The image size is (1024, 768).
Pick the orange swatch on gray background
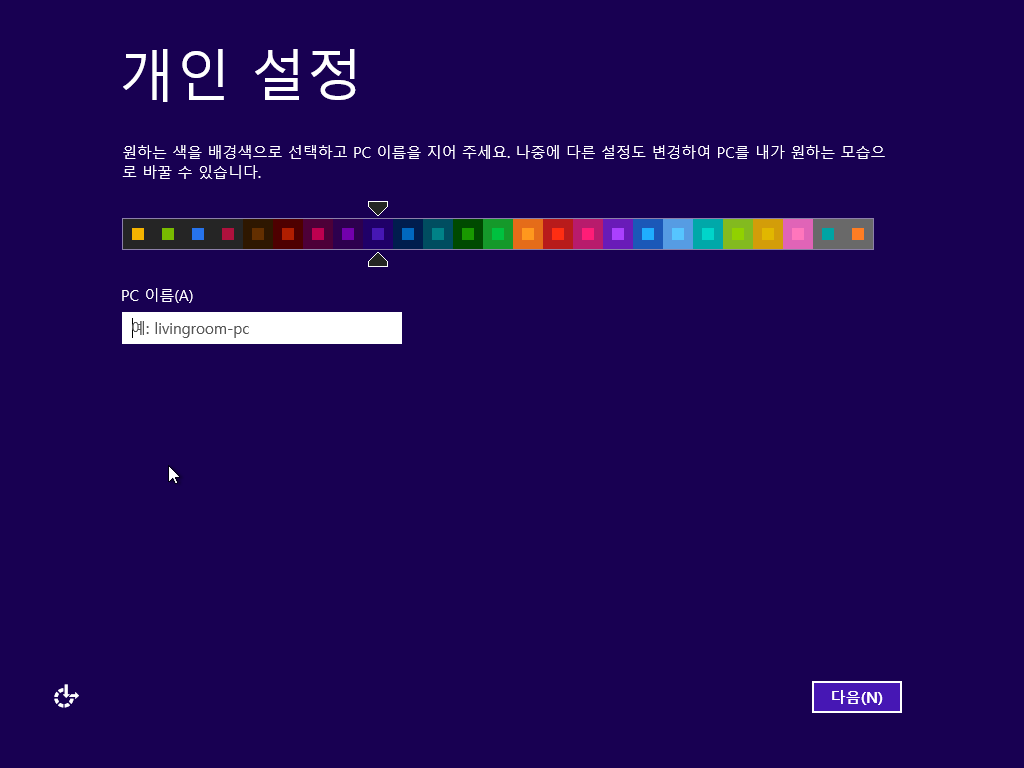click(x=858, y=234)
